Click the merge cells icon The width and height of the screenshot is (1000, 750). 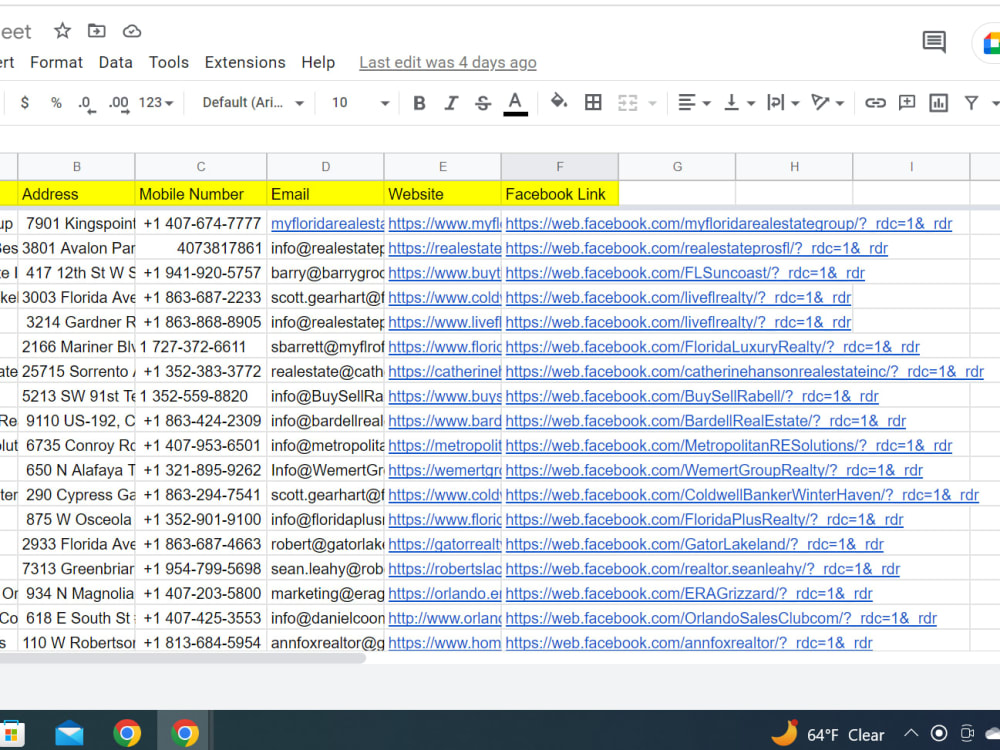[628, 102]
